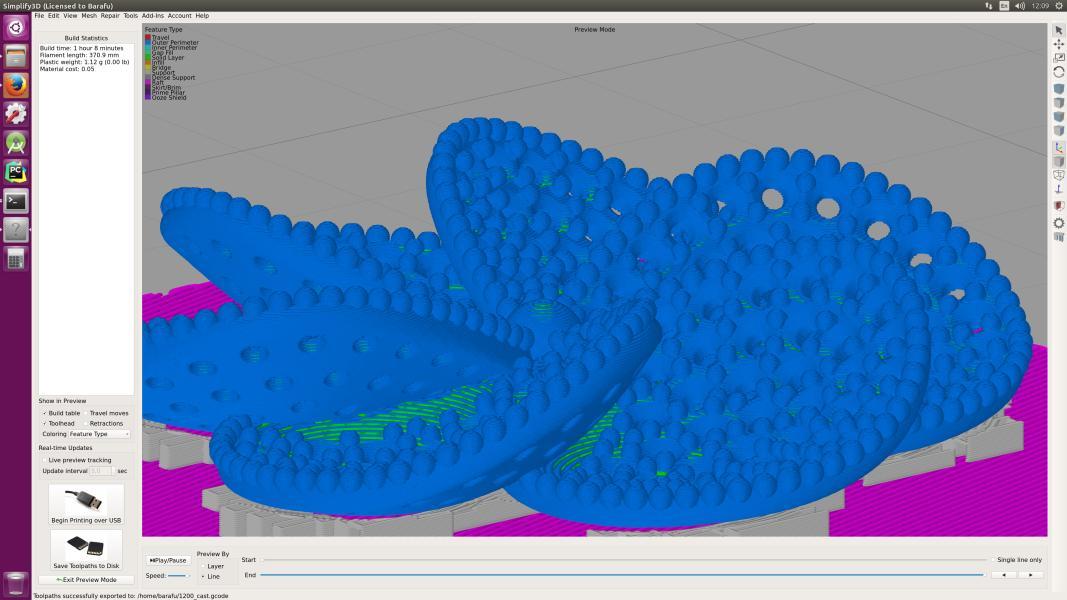Click Save Toolpaths to Disk
The image size is (1067, 600).
pyautogui.click(x=85, y=546)
